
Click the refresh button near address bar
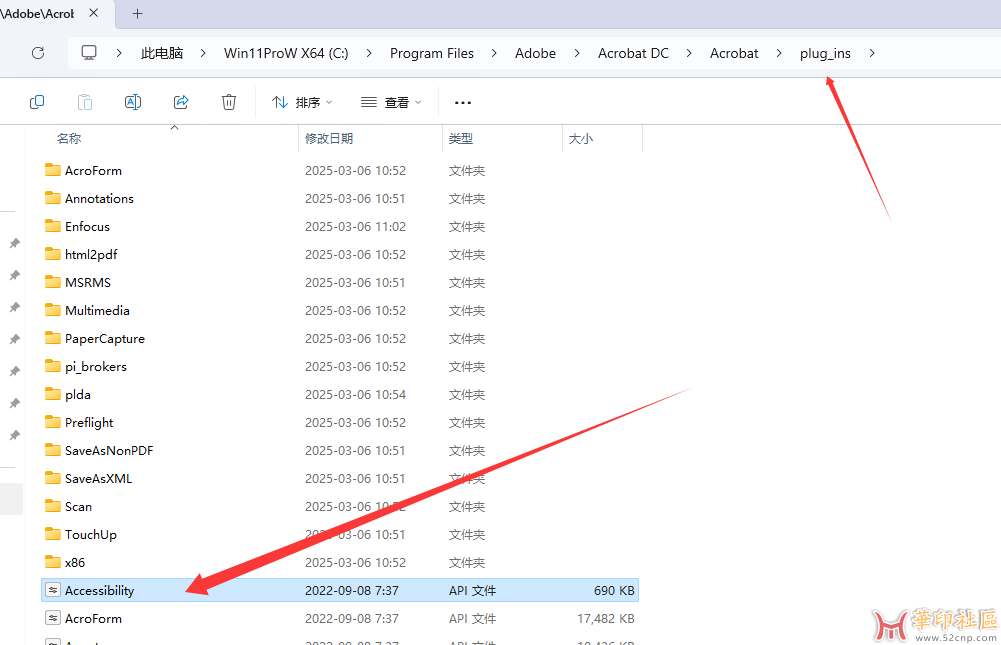tap(38, 53)
